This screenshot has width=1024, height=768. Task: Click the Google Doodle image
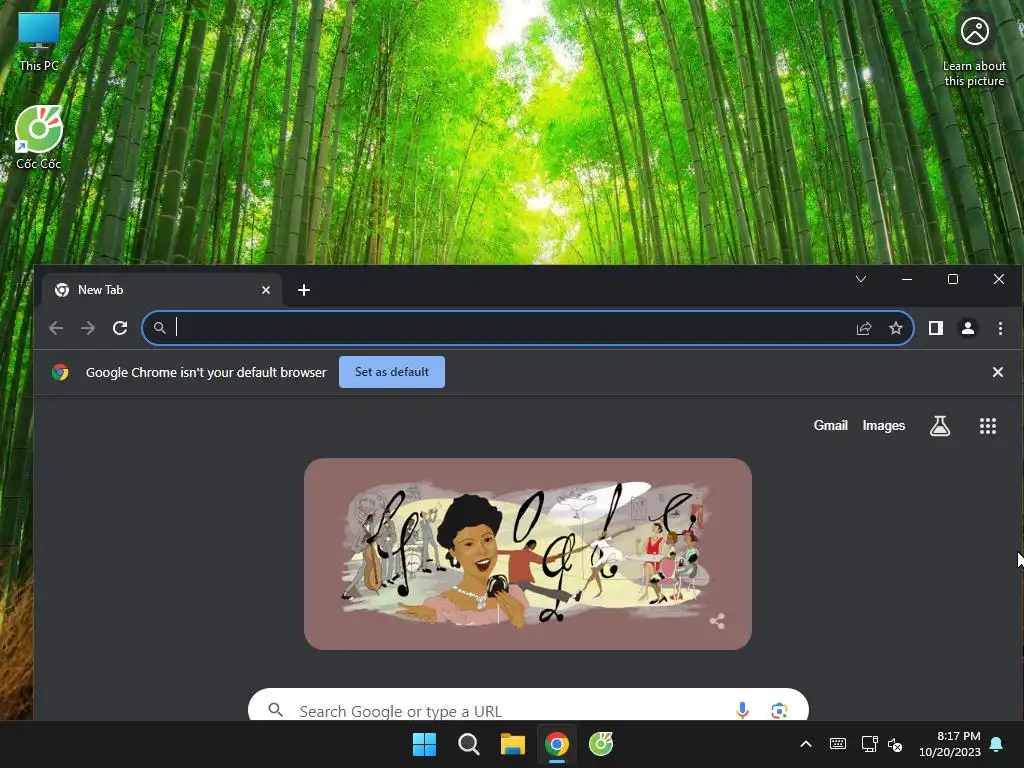click(x=528, y=554)
